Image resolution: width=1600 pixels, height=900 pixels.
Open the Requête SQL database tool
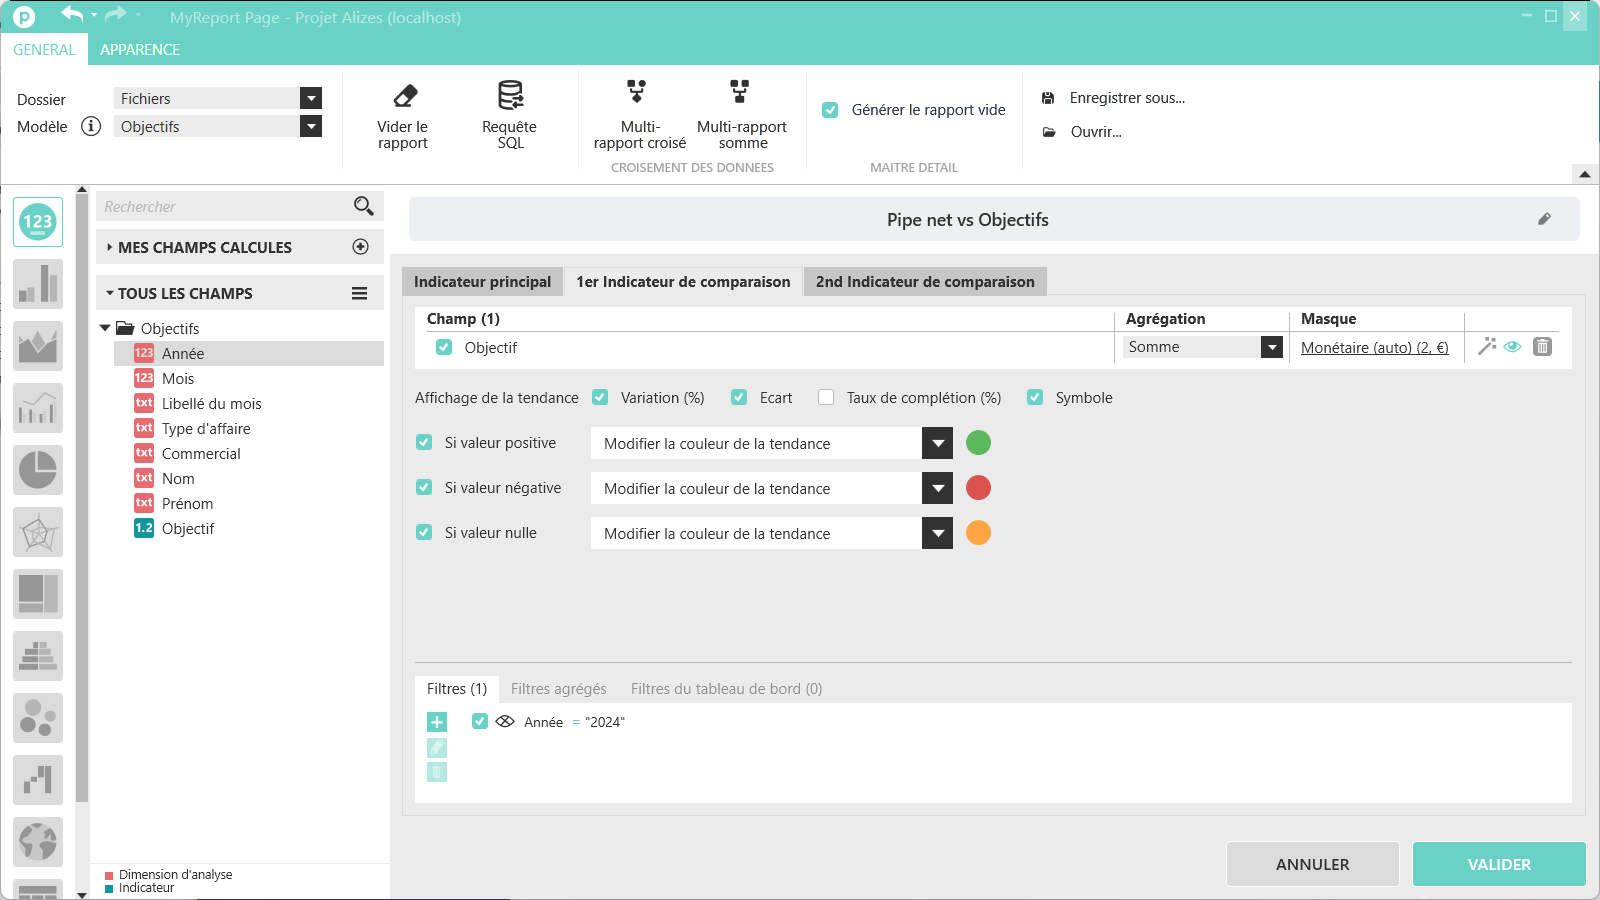click(x=510, y=96)
